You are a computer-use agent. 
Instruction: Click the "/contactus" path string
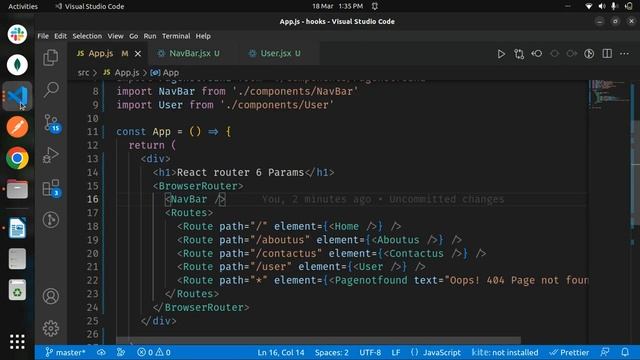286,253
